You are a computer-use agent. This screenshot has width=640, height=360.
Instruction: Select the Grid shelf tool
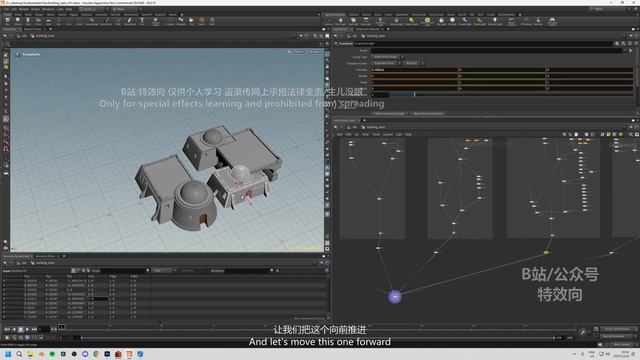click(48, 21)
